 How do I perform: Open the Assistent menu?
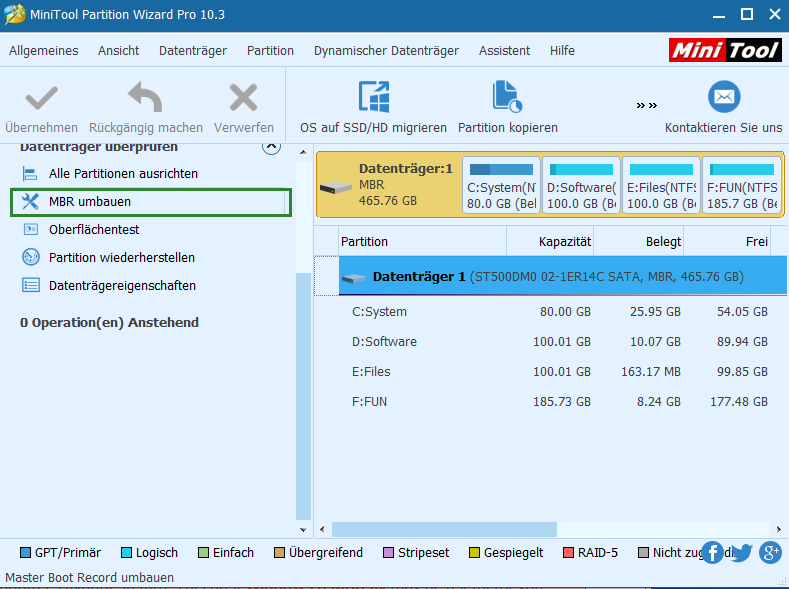504,51
